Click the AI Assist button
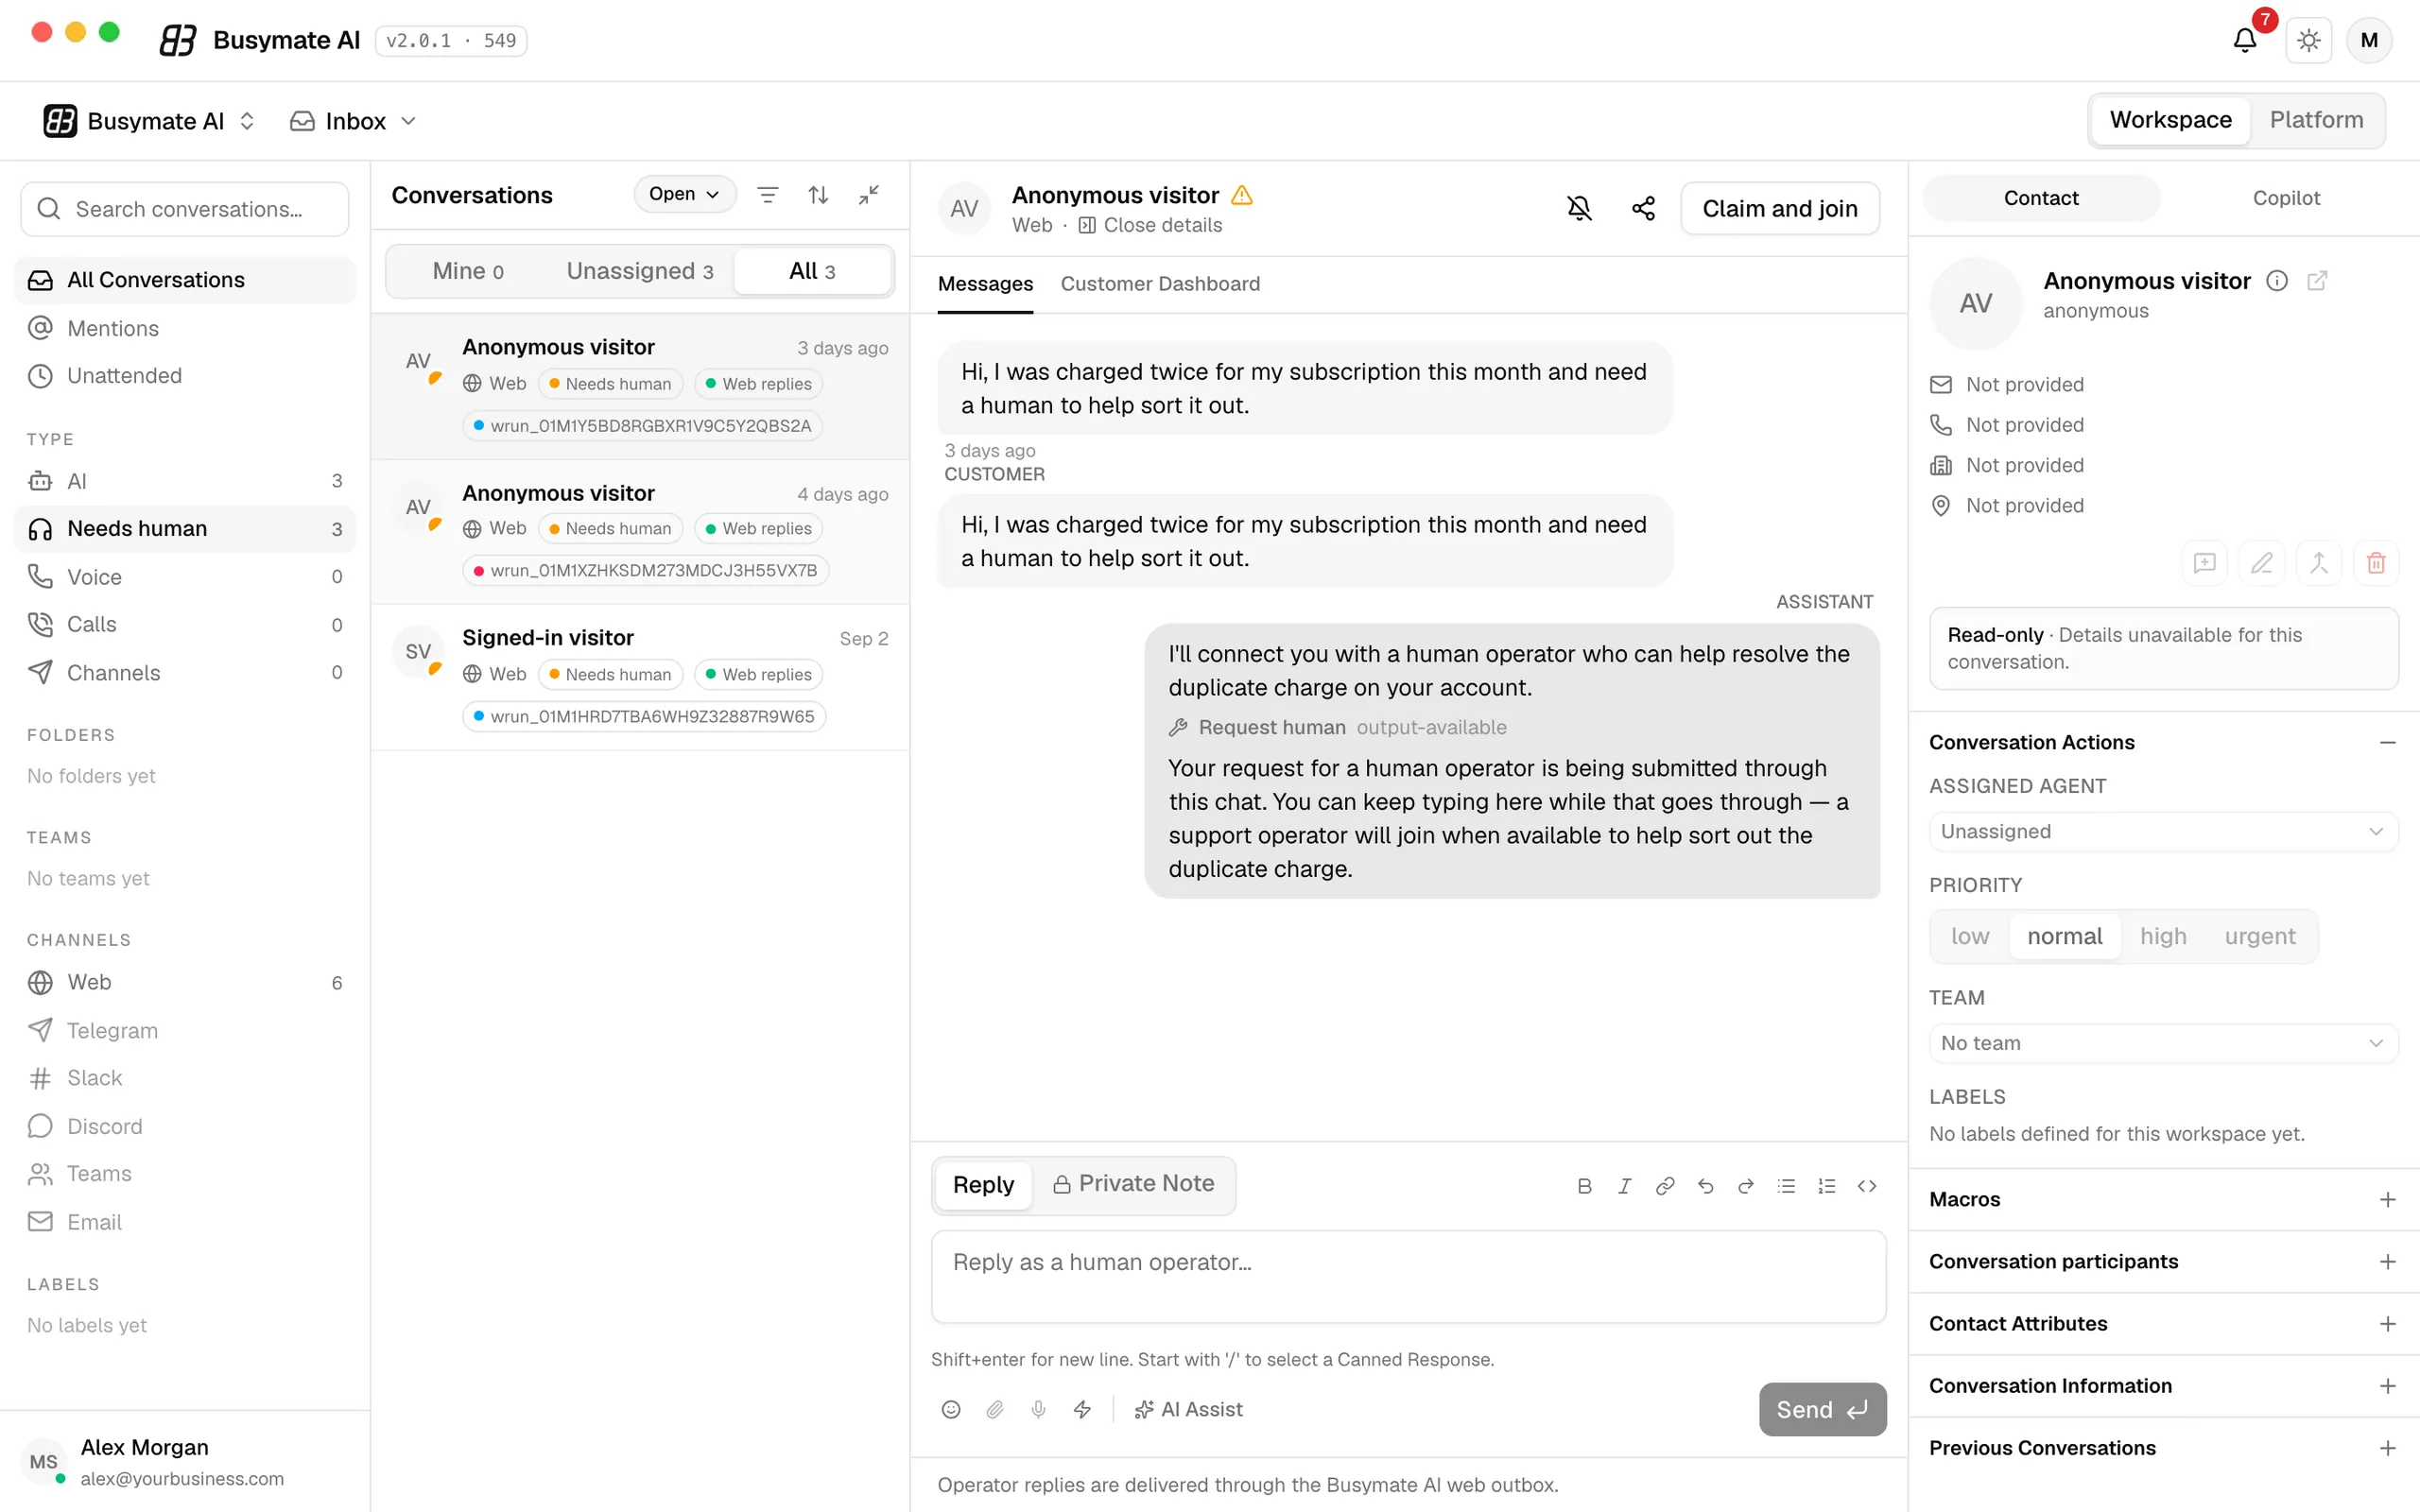 pyautogui.click(x=1188, y=1409)
